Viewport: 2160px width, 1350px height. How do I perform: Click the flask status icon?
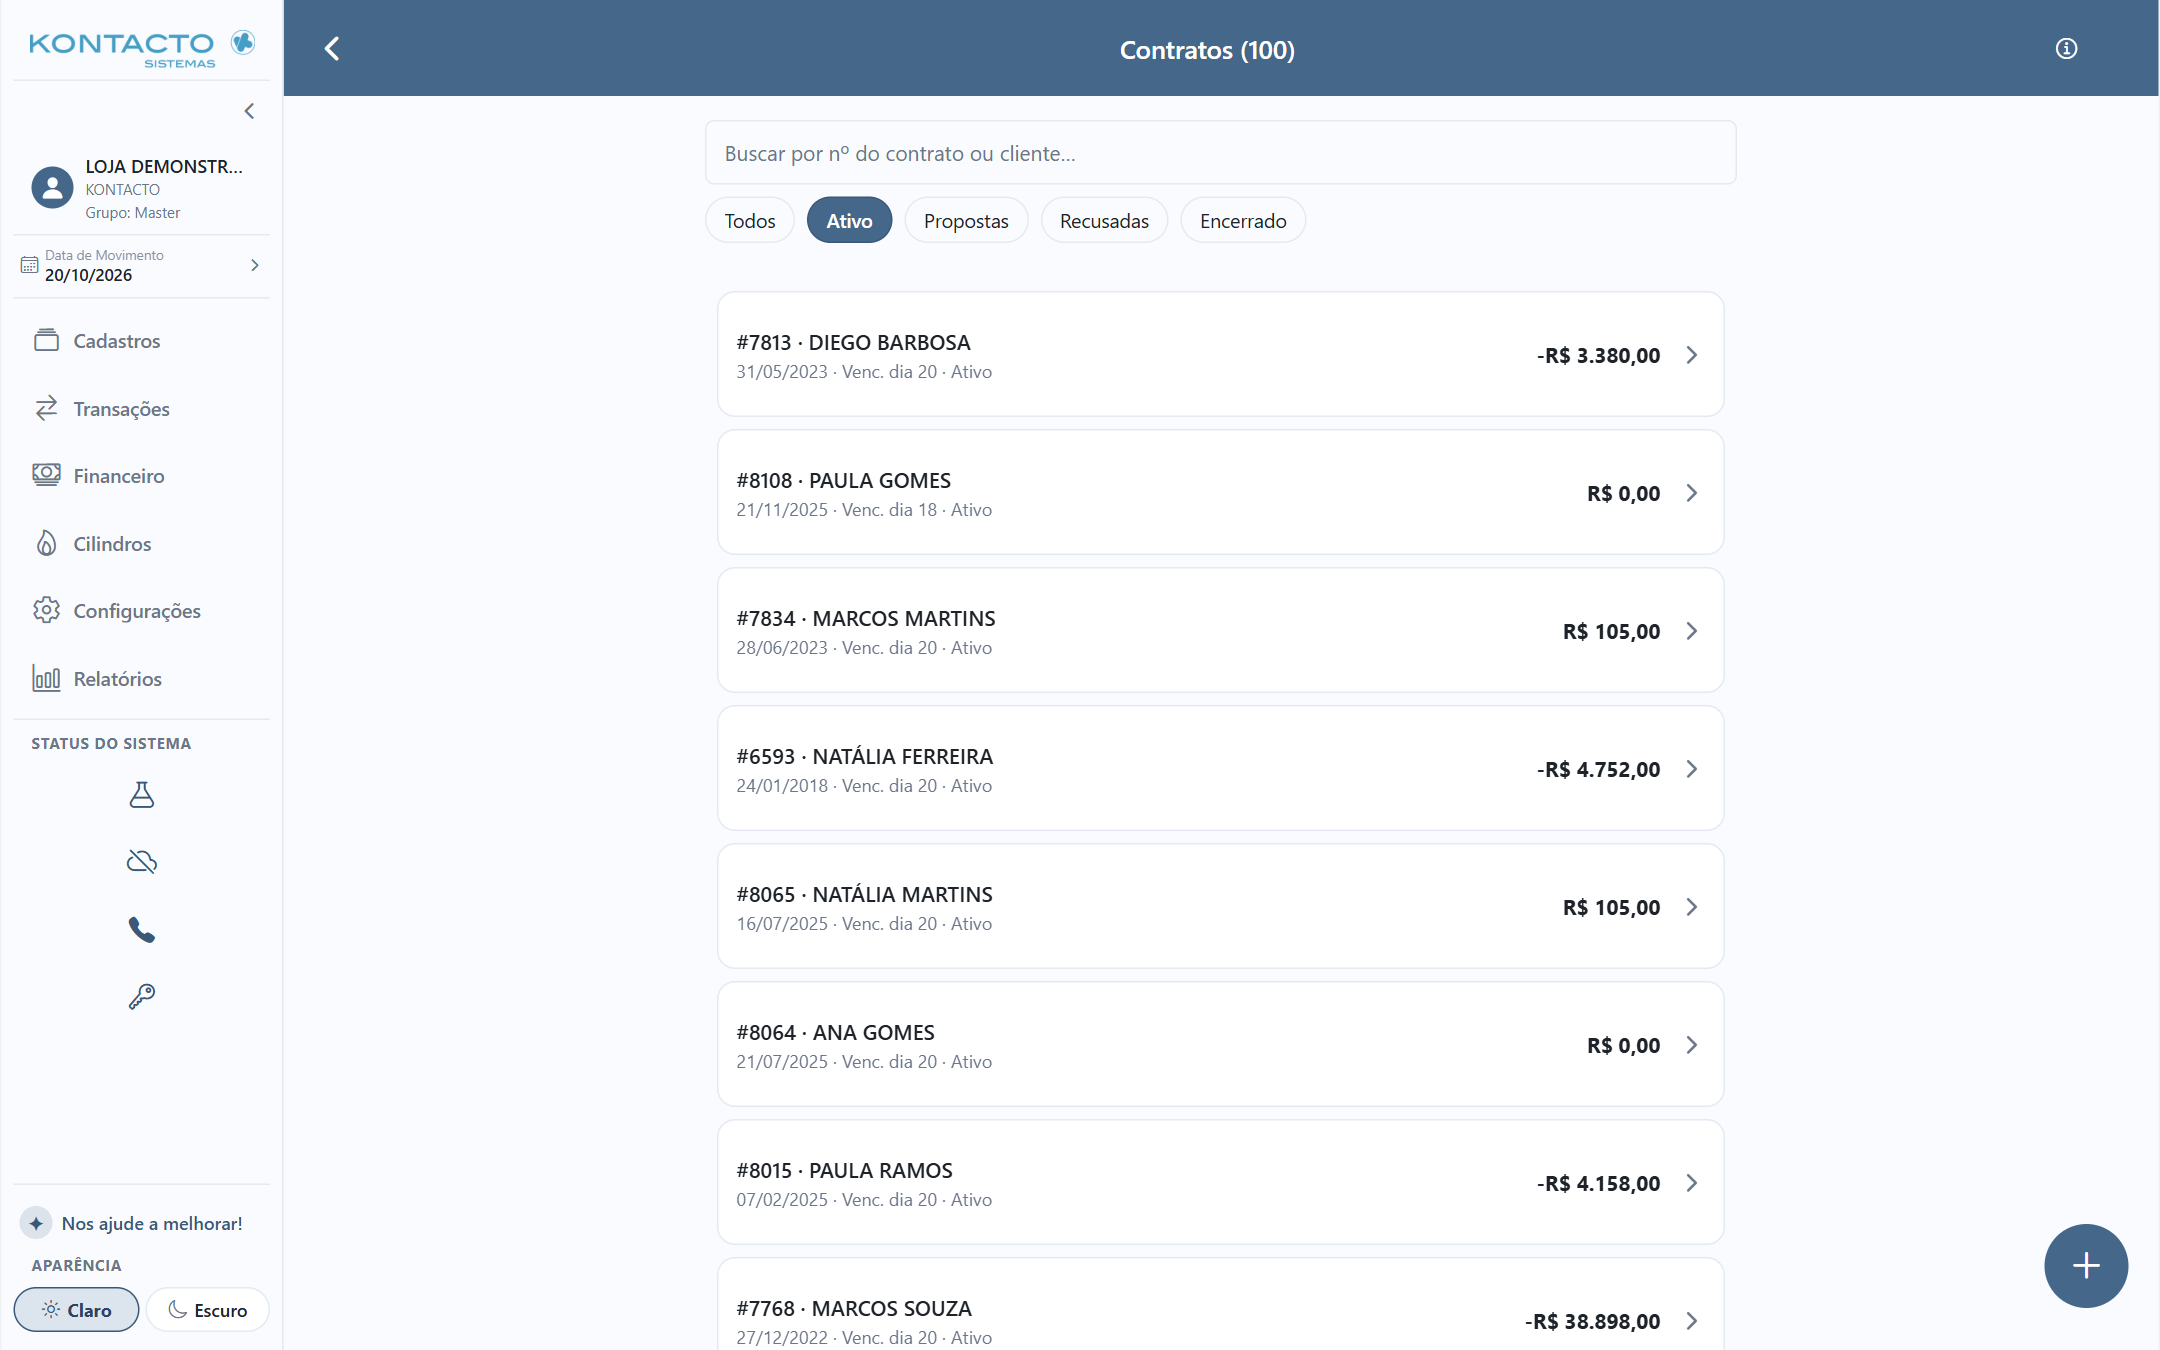point(142,795)
